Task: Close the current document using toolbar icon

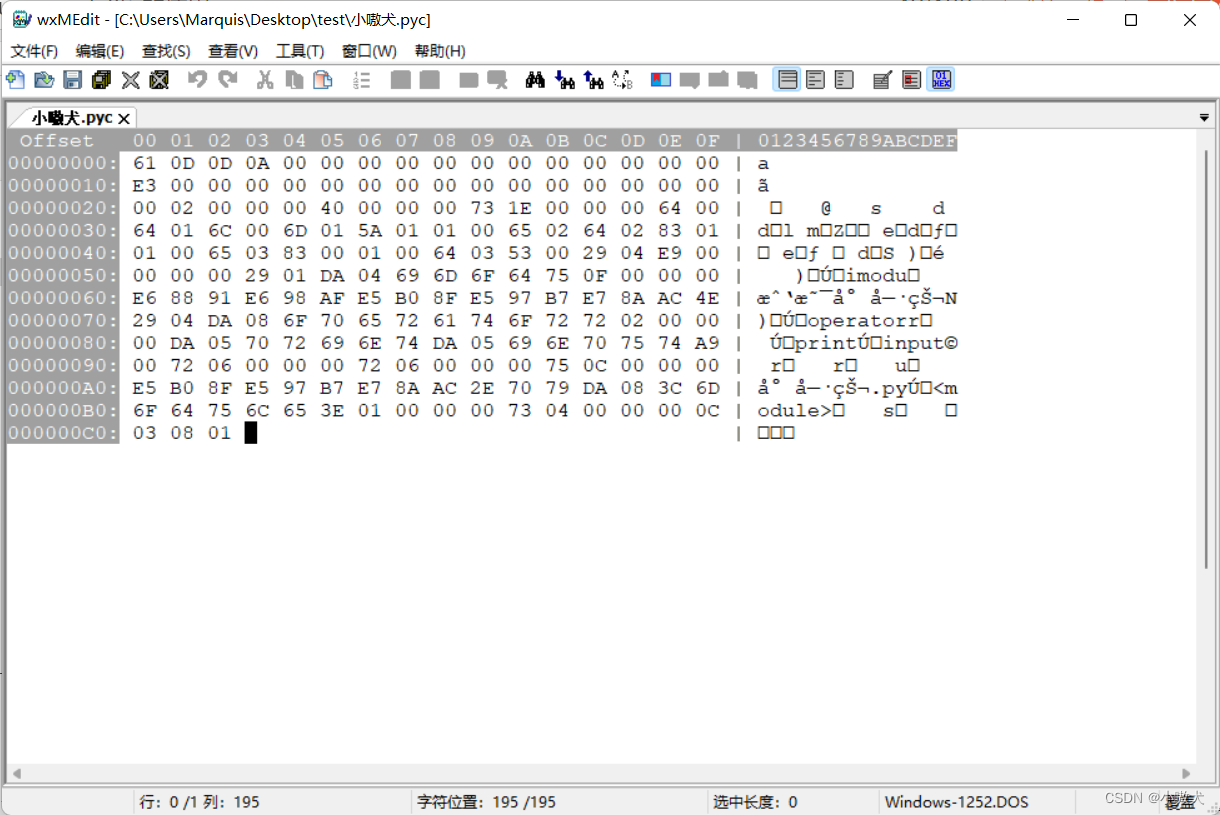Action: tap(131, 80)
